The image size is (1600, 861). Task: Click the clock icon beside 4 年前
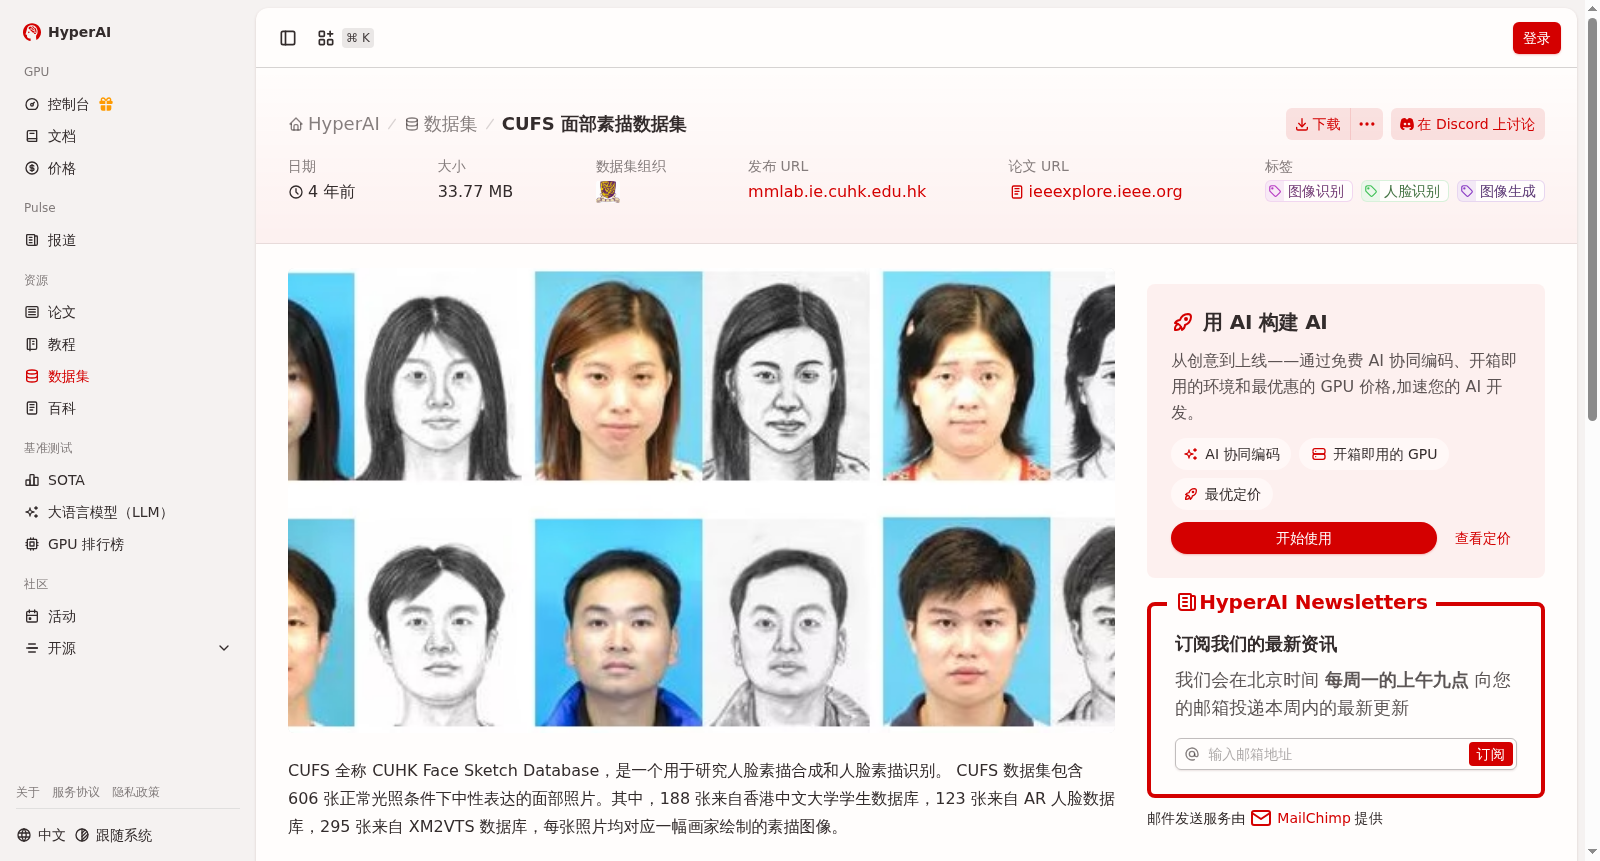point(296,192)
